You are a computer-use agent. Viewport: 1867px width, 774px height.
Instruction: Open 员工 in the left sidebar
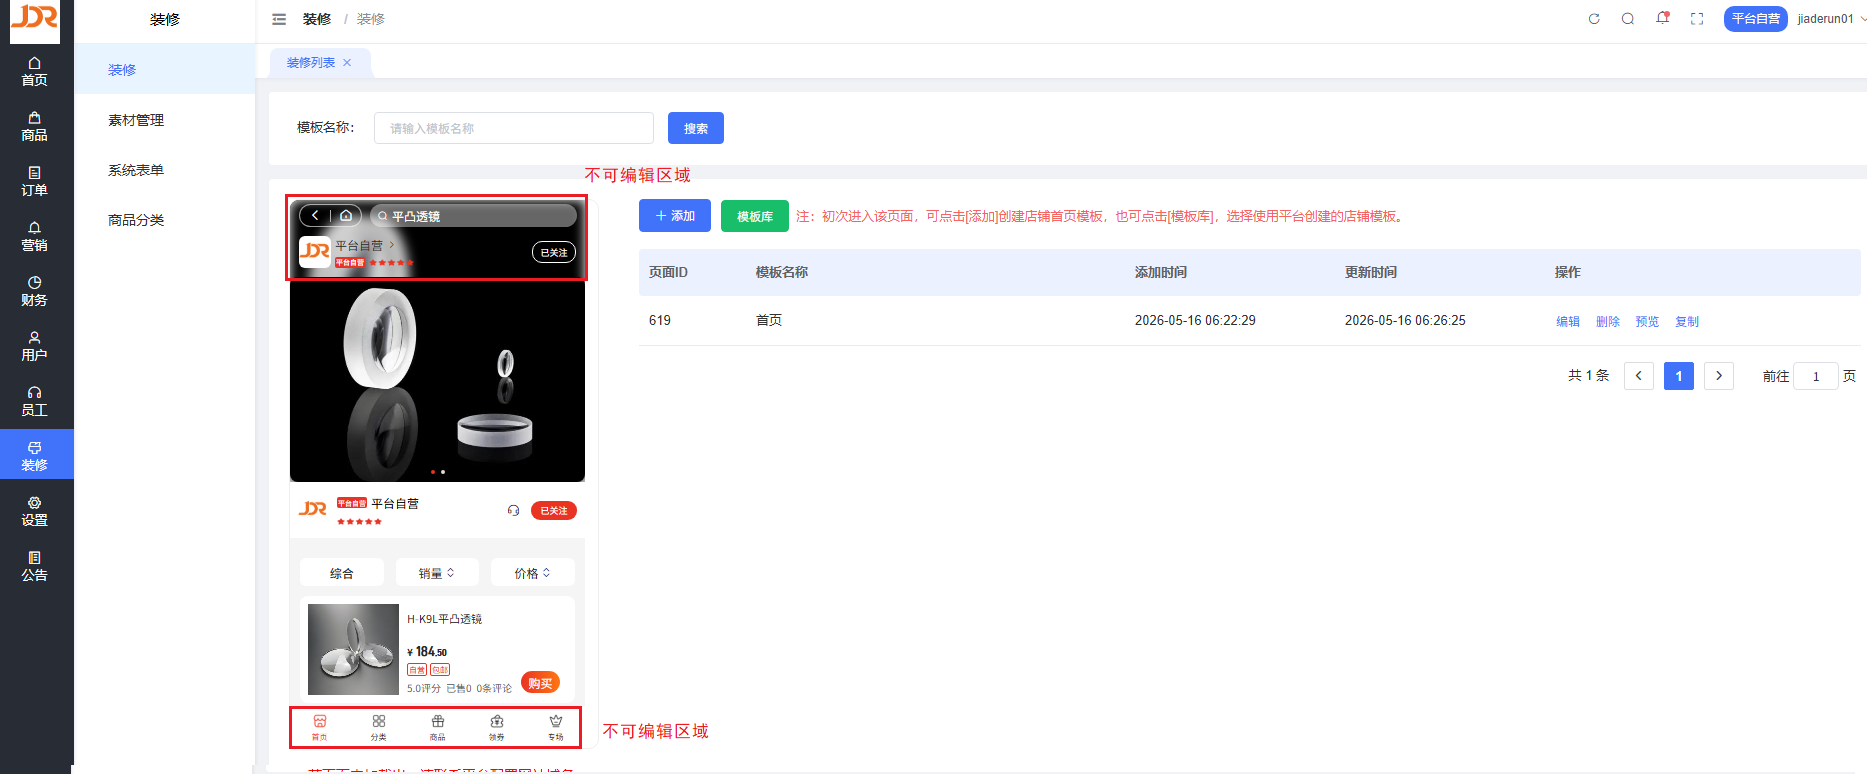point(35,402)
